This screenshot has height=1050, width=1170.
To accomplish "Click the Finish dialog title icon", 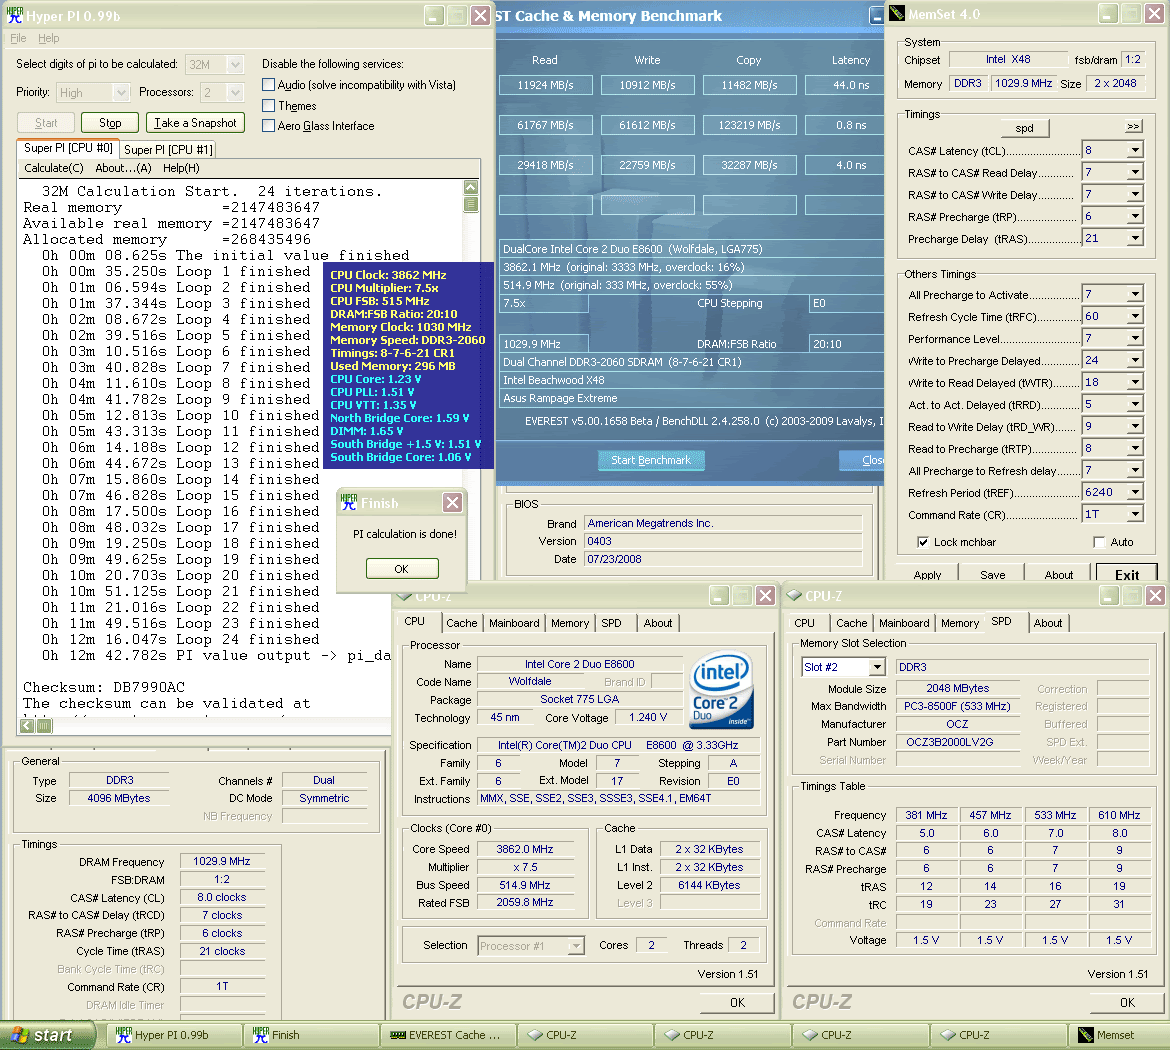I will (x=349, y=502).
